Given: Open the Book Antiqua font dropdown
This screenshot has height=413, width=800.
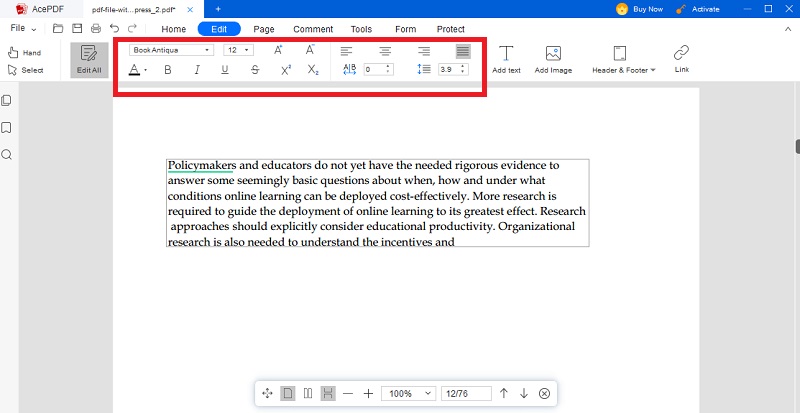Looking at the screenshot, I should pyautogui.click(x=171, y=50).
